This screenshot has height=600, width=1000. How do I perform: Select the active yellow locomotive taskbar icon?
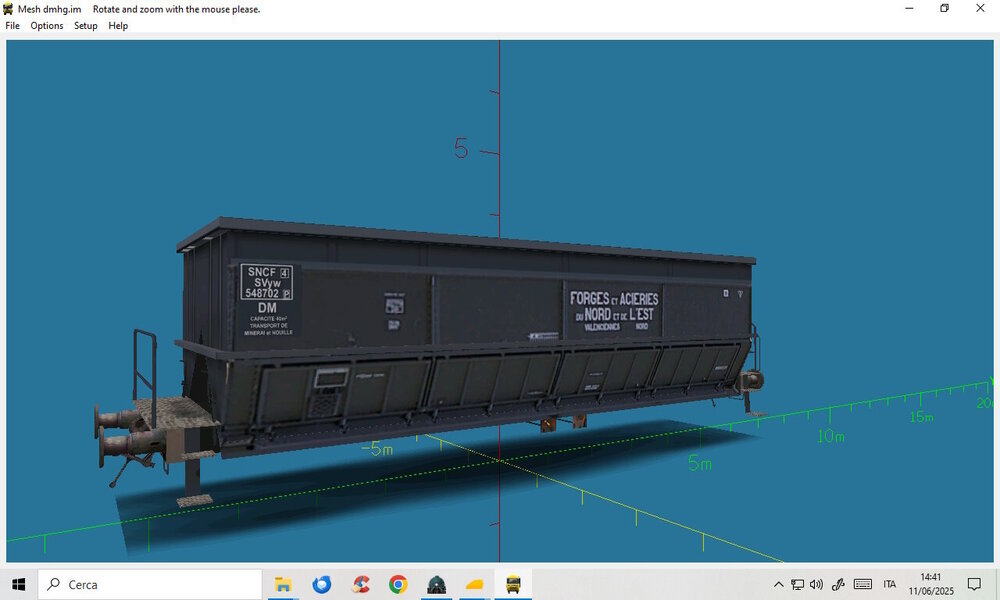pos(513,584)
